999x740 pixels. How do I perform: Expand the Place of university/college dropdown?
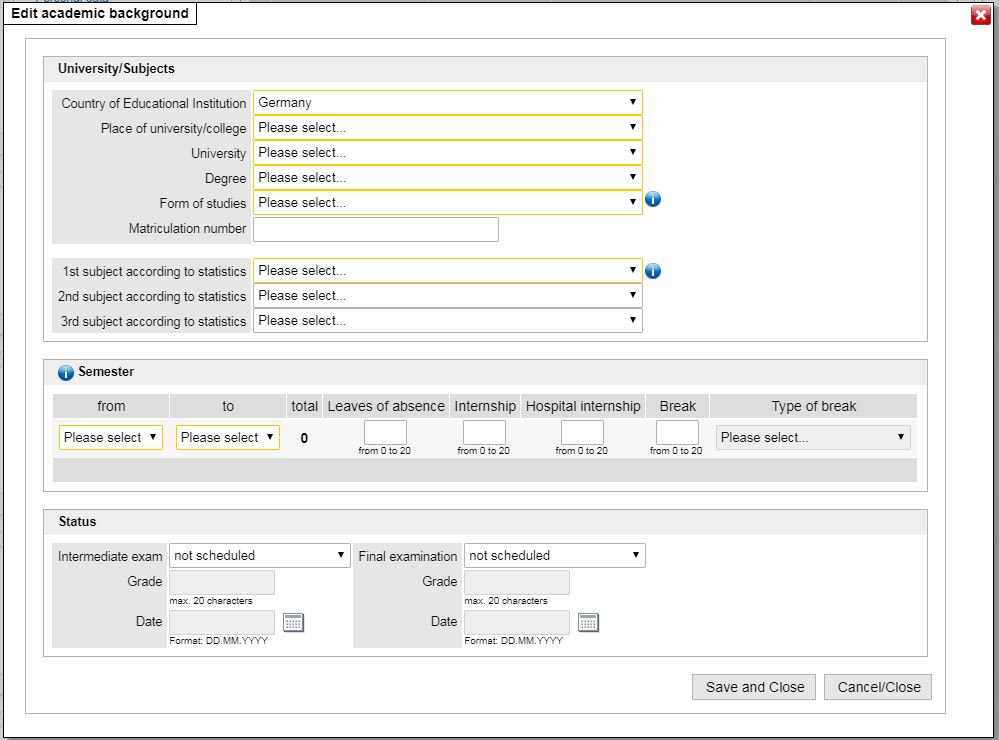click(447, 128)
